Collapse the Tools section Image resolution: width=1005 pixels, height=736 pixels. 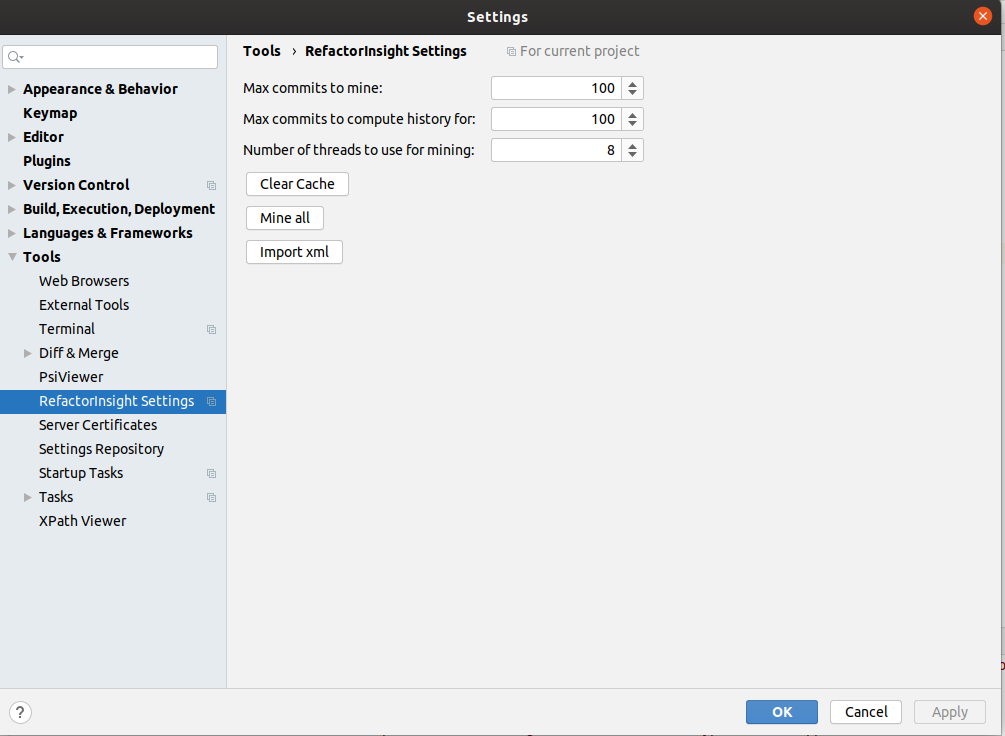11,257
